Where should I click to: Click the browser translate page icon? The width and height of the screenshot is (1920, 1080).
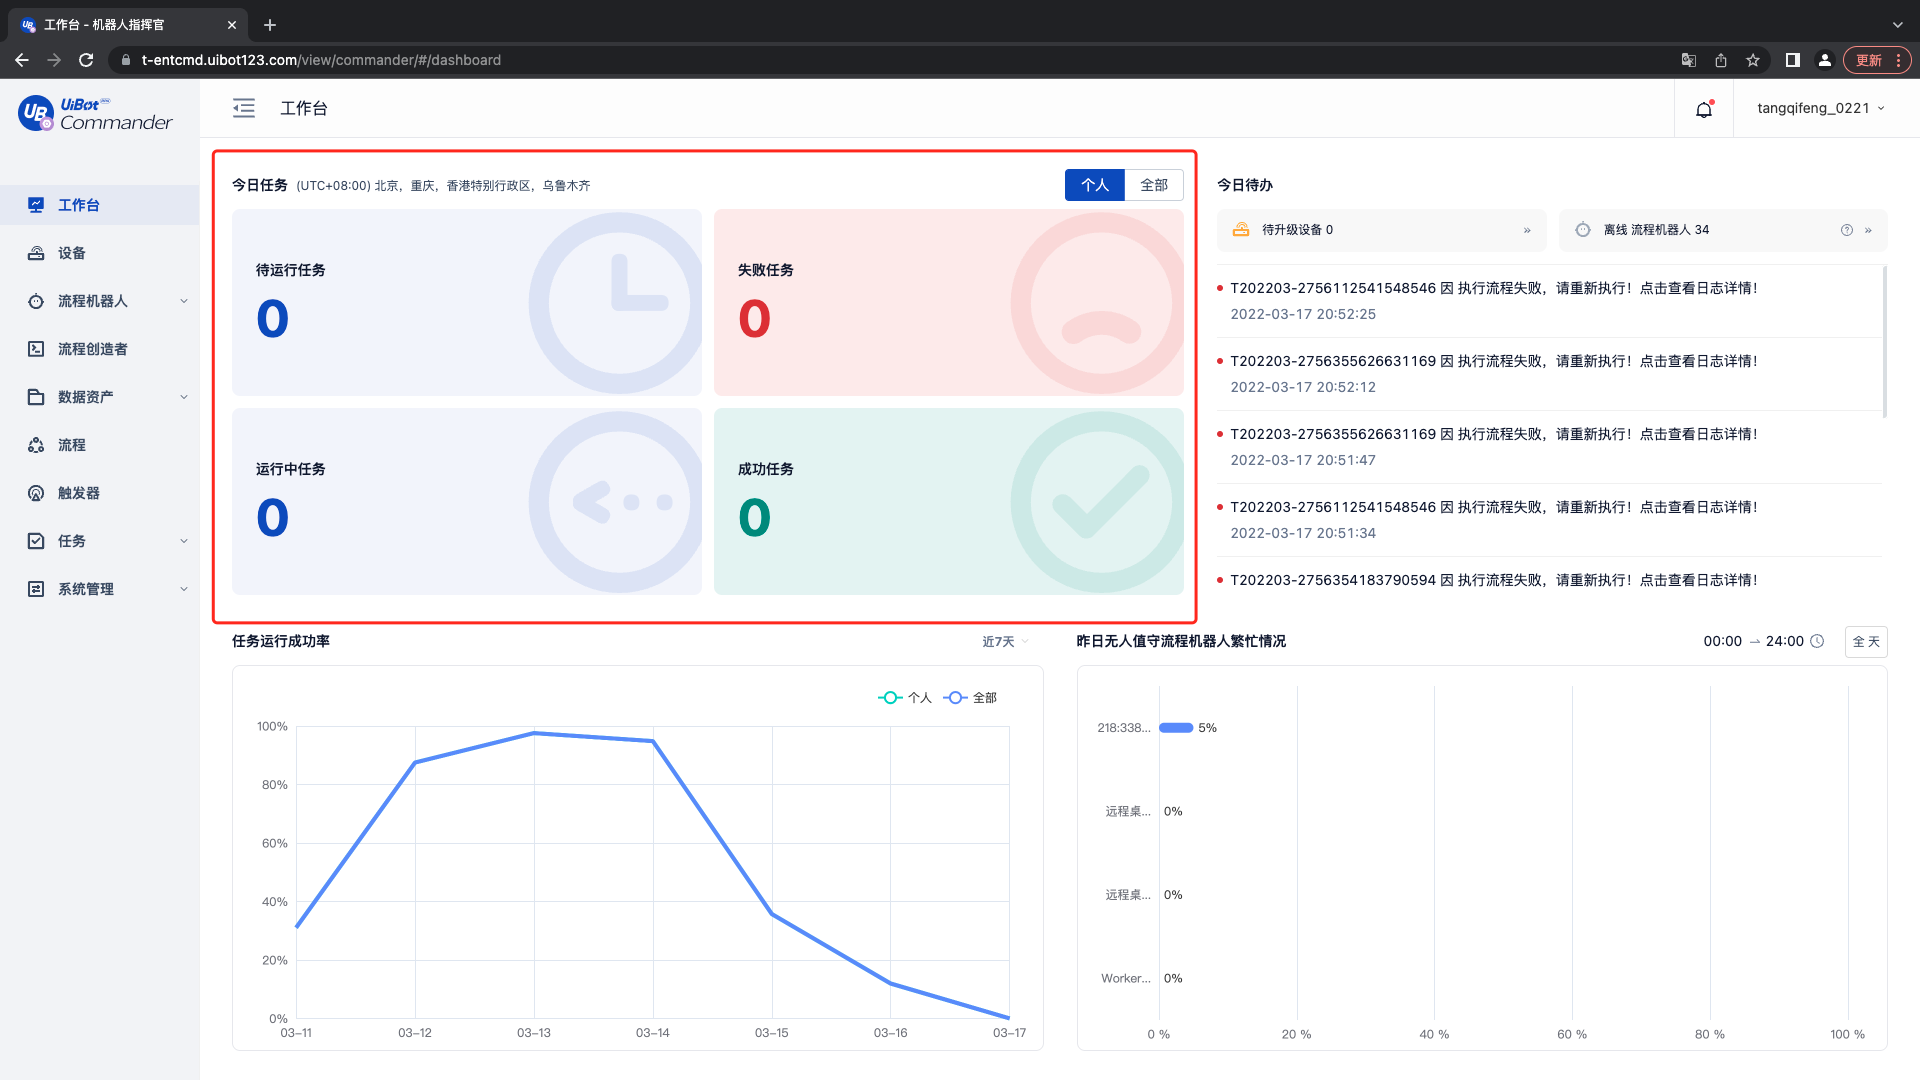(1689, 60)
